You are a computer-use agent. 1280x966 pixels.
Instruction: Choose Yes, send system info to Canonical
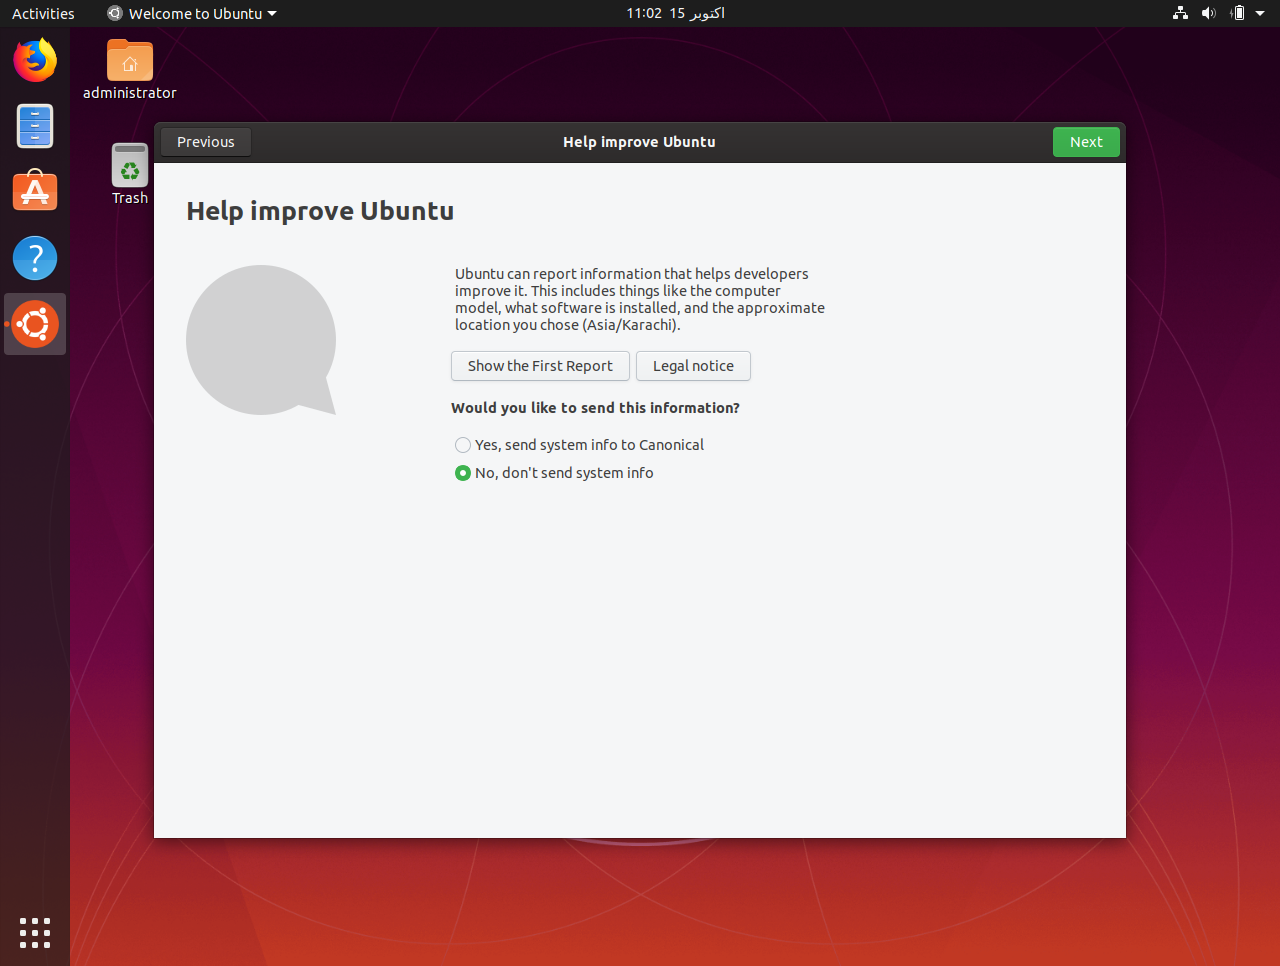point(580,445)
